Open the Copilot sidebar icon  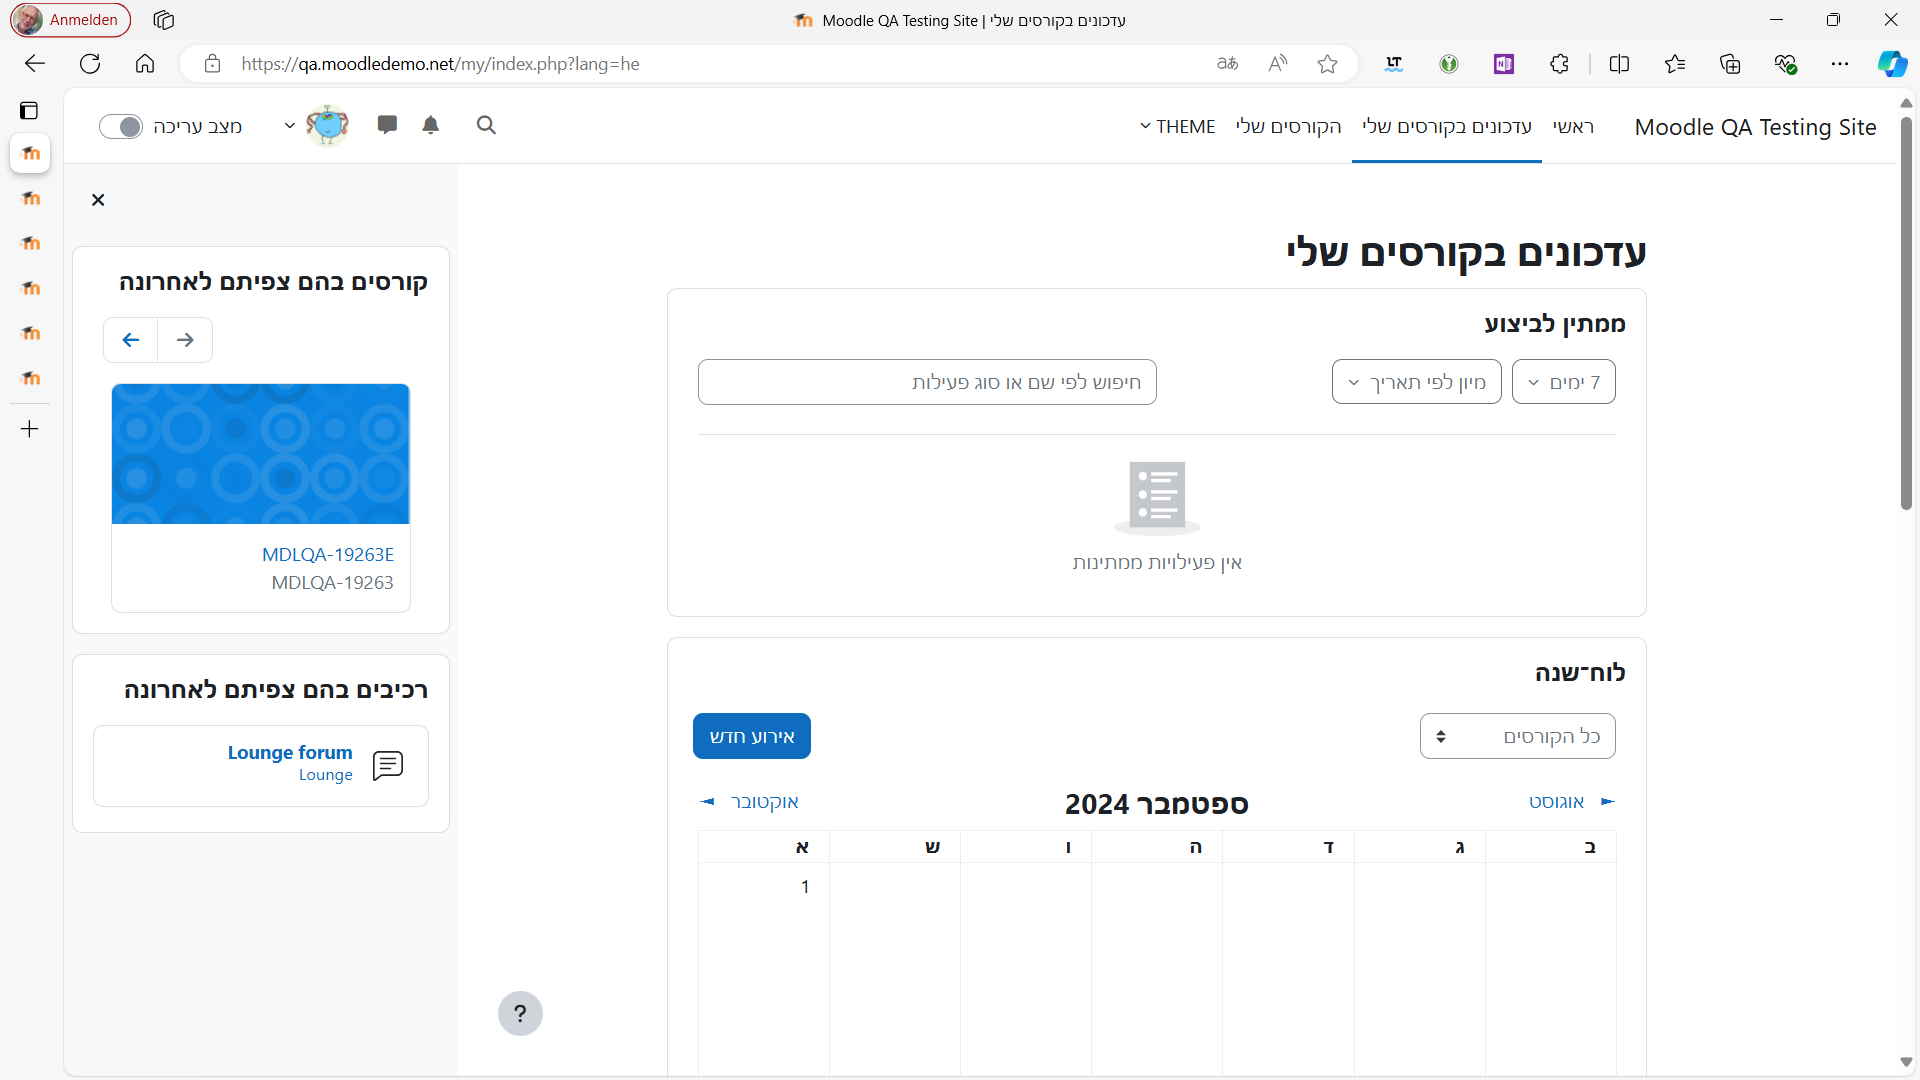point(1892,64)
